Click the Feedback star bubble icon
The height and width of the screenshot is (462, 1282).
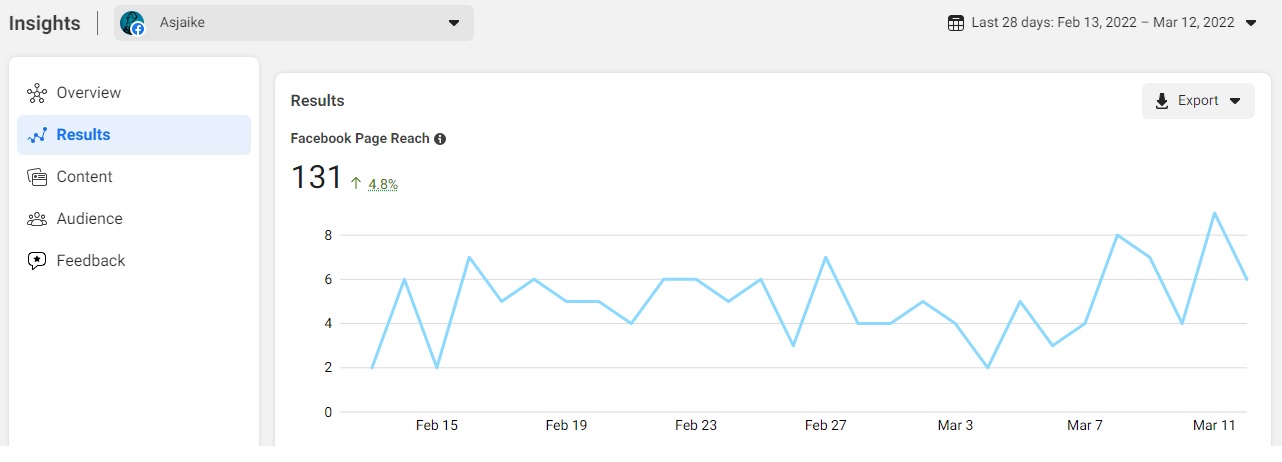tap(37, 261)
